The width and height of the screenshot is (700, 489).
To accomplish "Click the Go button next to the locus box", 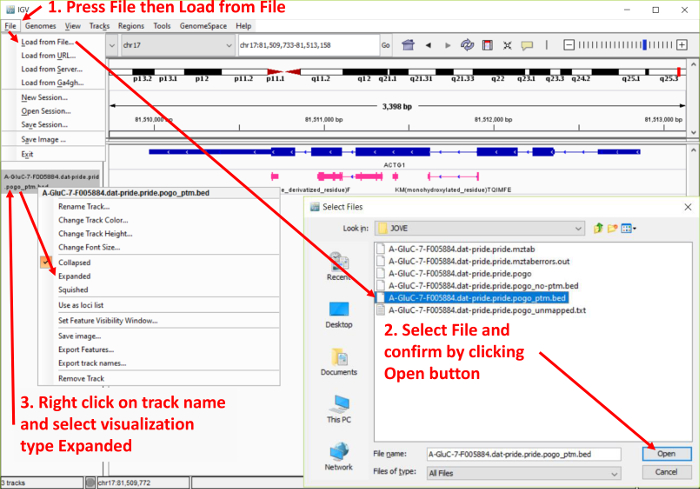I will click(x=386, y=45).
